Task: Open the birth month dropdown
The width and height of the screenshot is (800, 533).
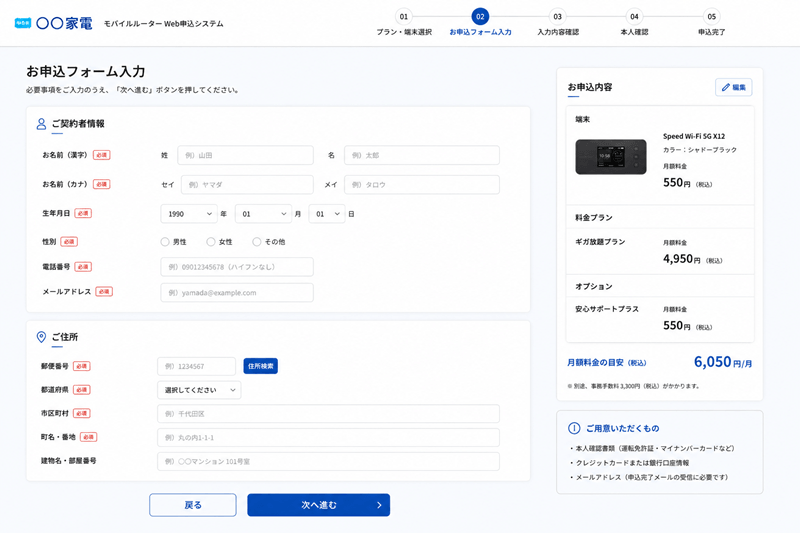Action: pos(263,214)
